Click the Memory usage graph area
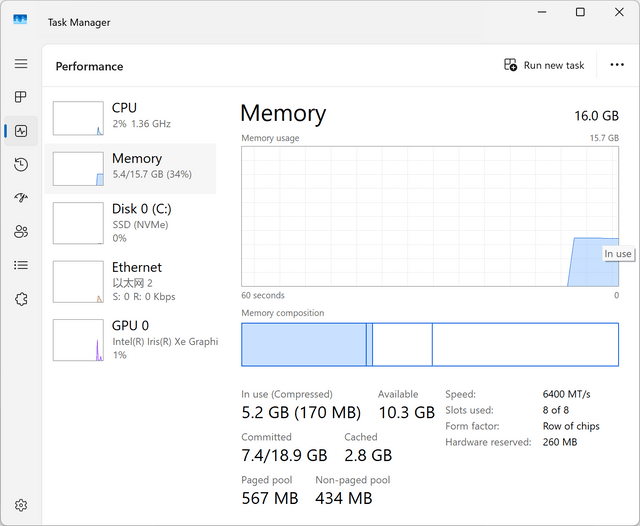 tap(430, 216)
